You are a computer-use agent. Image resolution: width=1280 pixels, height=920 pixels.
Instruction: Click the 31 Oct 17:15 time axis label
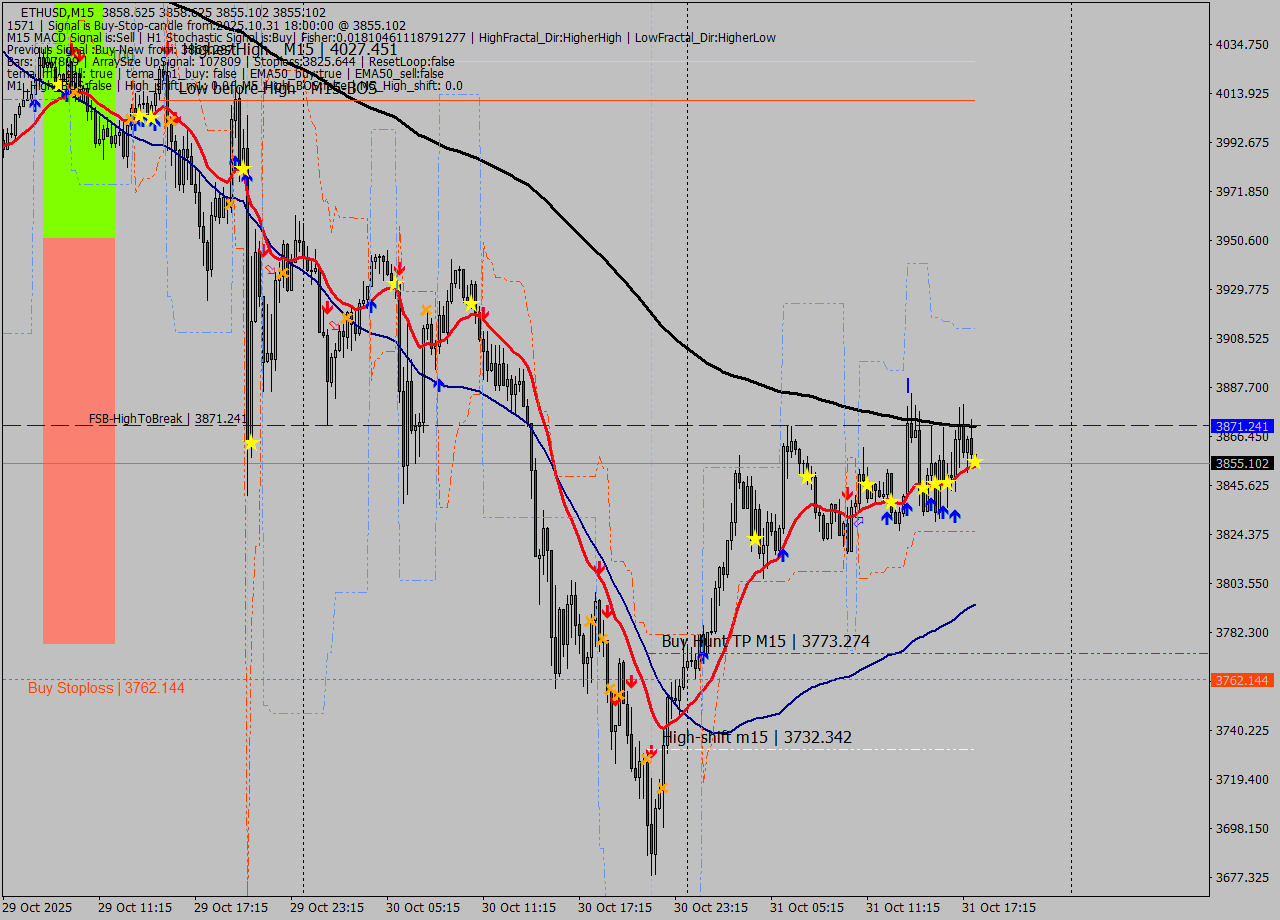click(x=999, y=907)
